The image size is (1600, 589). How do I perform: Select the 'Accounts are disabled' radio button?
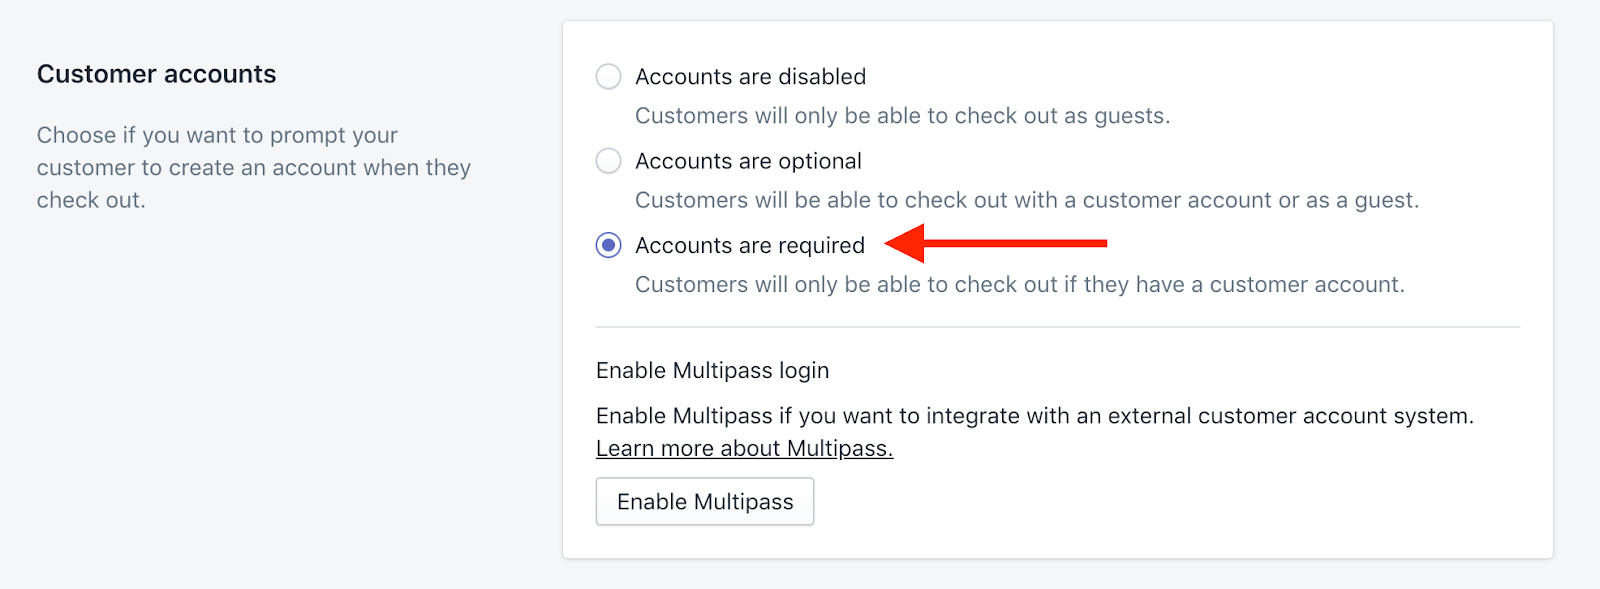tap(608, 77)
